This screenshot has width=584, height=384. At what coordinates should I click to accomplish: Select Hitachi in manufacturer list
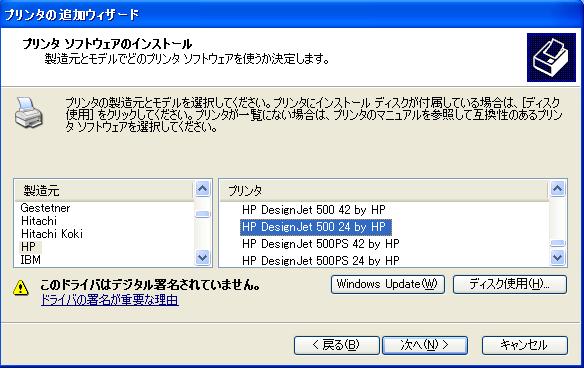(x=39, y=221)
